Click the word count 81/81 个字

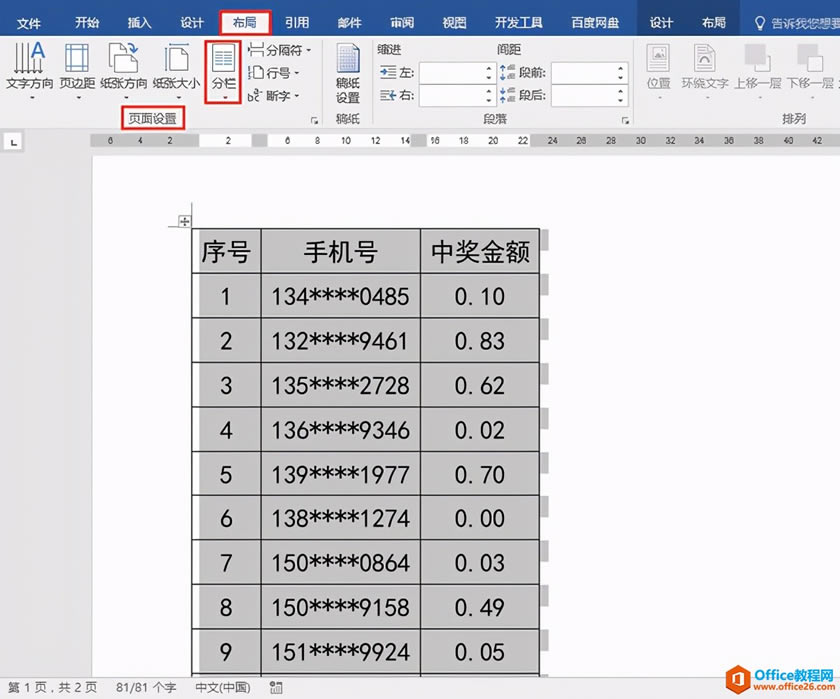coord(146,687)
